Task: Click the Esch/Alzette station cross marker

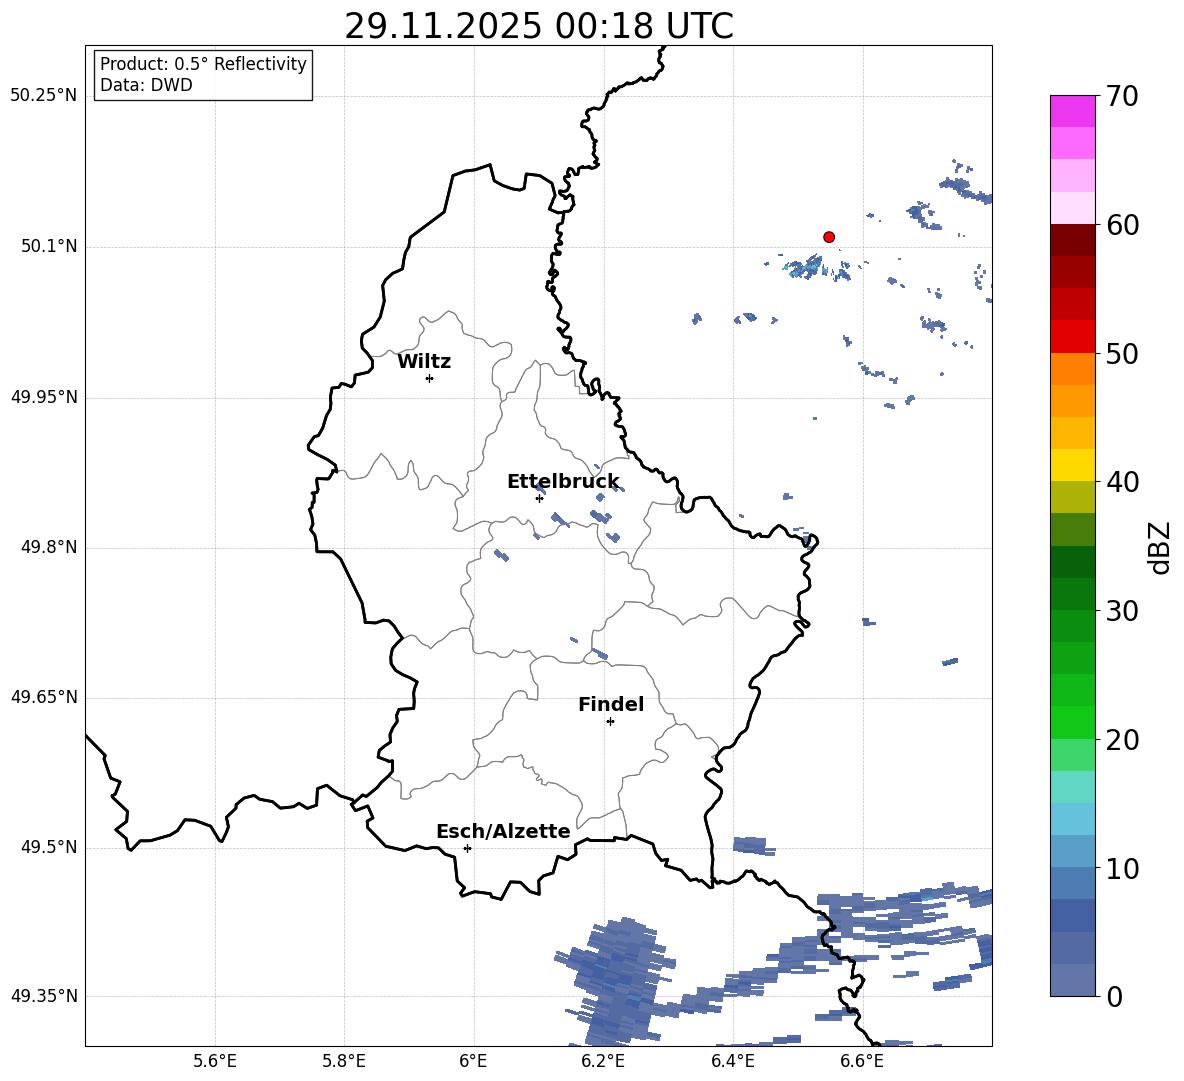Action: [x=467, y=848]
